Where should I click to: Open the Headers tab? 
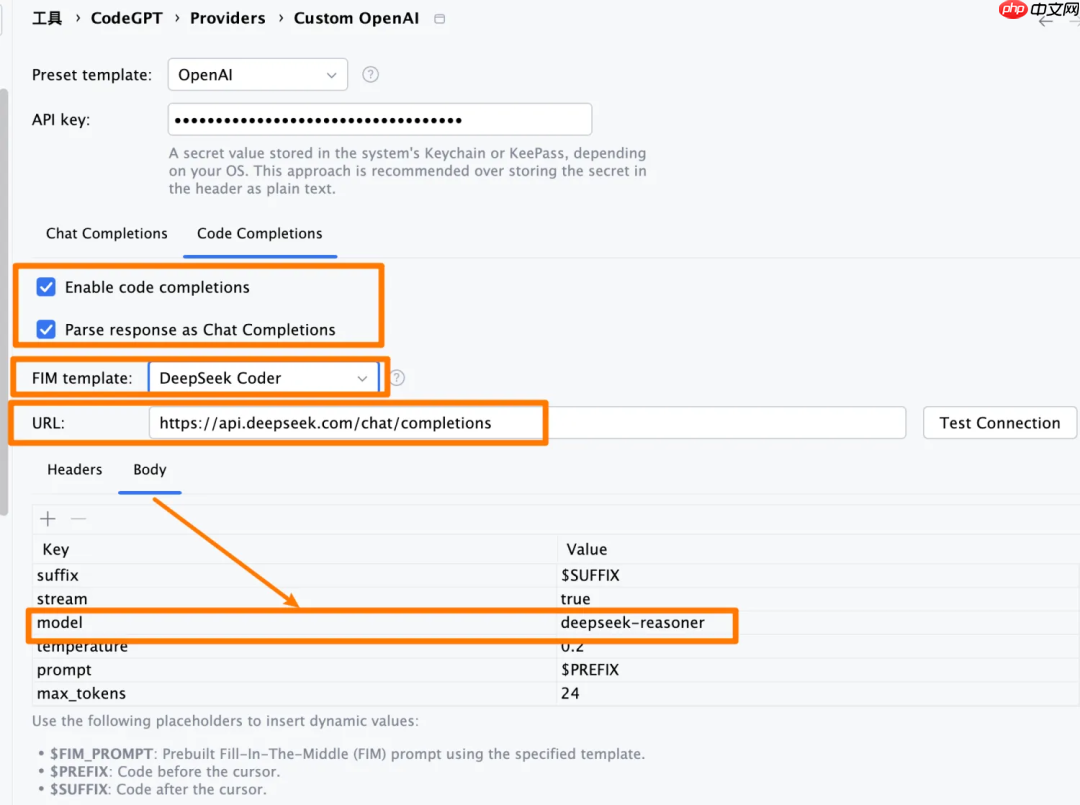coord(75,470)
